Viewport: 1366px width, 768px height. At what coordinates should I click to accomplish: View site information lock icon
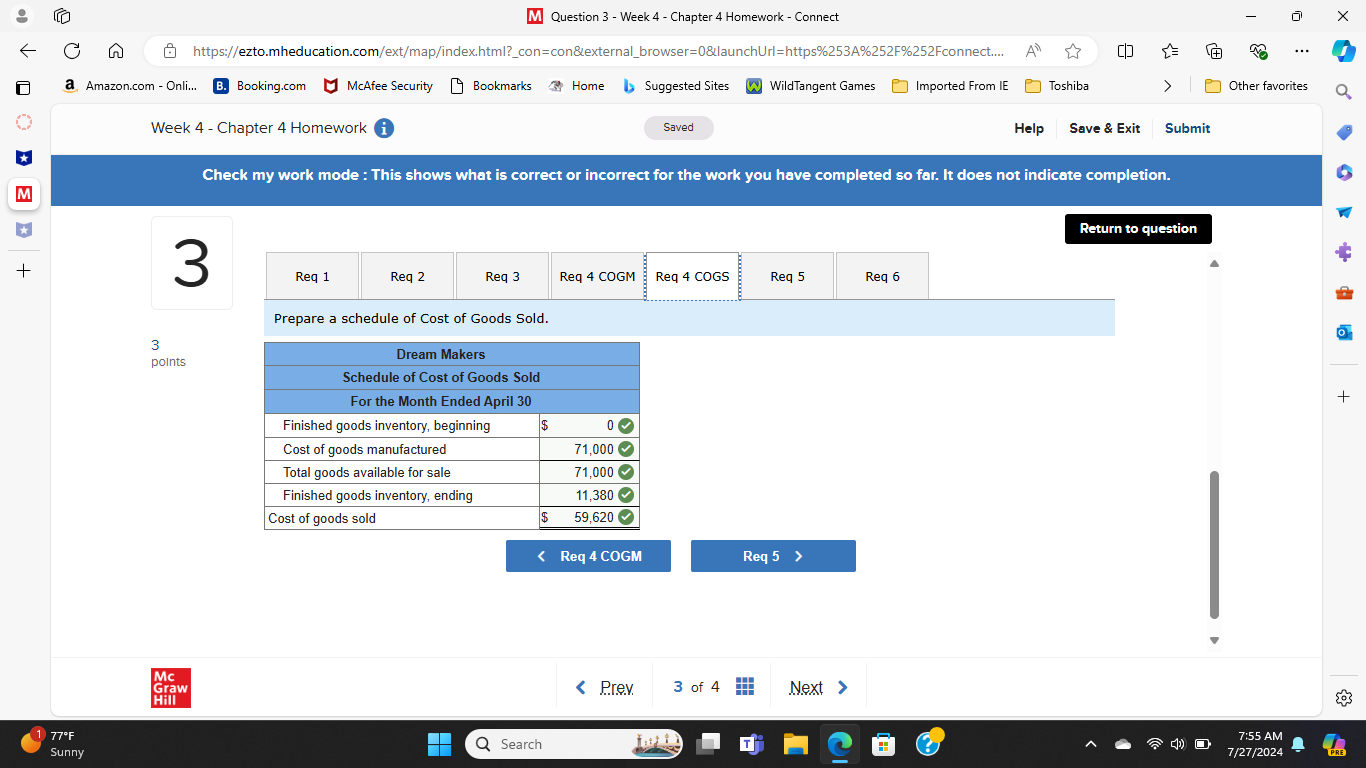click(x=170, y=51)
